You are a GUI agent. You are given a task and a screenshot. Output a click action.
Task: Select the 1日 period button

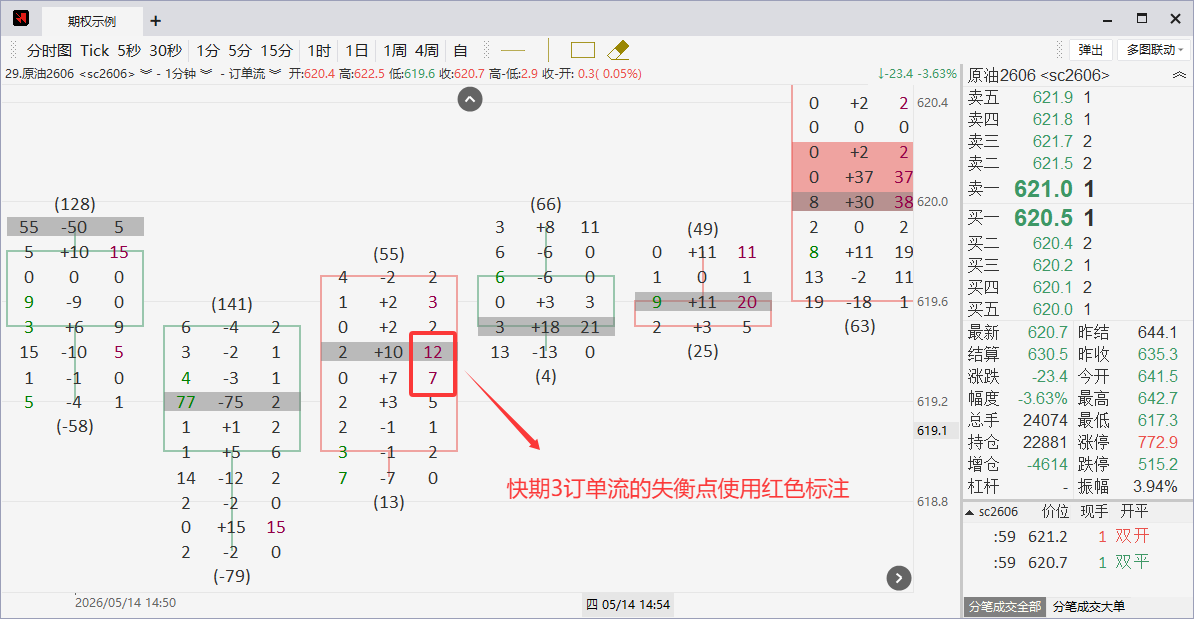[356, 50]
